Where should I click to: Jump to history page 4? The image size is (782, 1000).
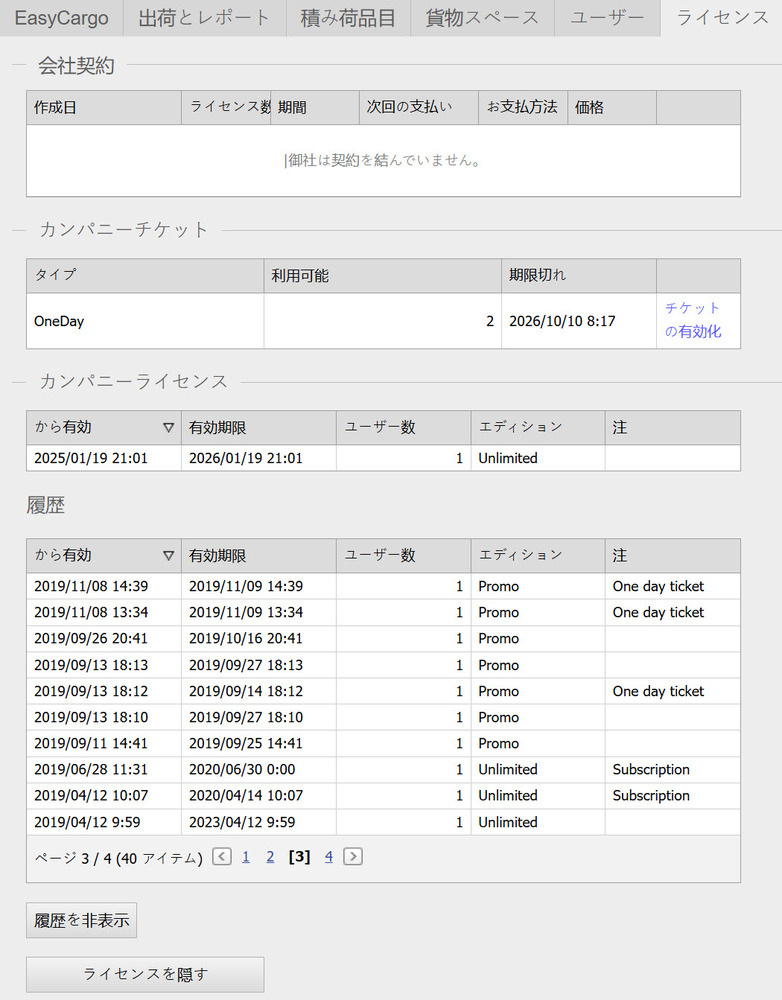coord(328,856)
